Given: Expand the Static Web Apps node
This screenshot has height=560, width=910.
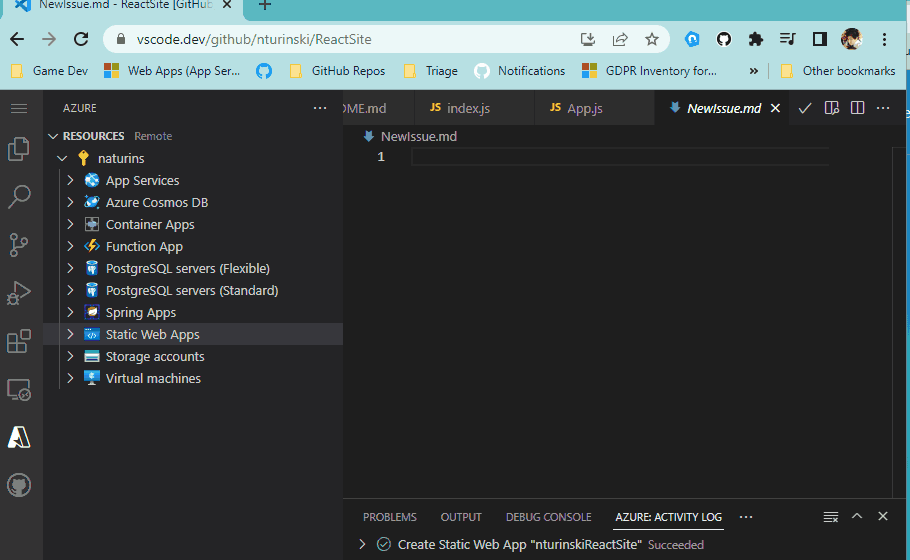Looking at the screenshot, I should point(70,334).
